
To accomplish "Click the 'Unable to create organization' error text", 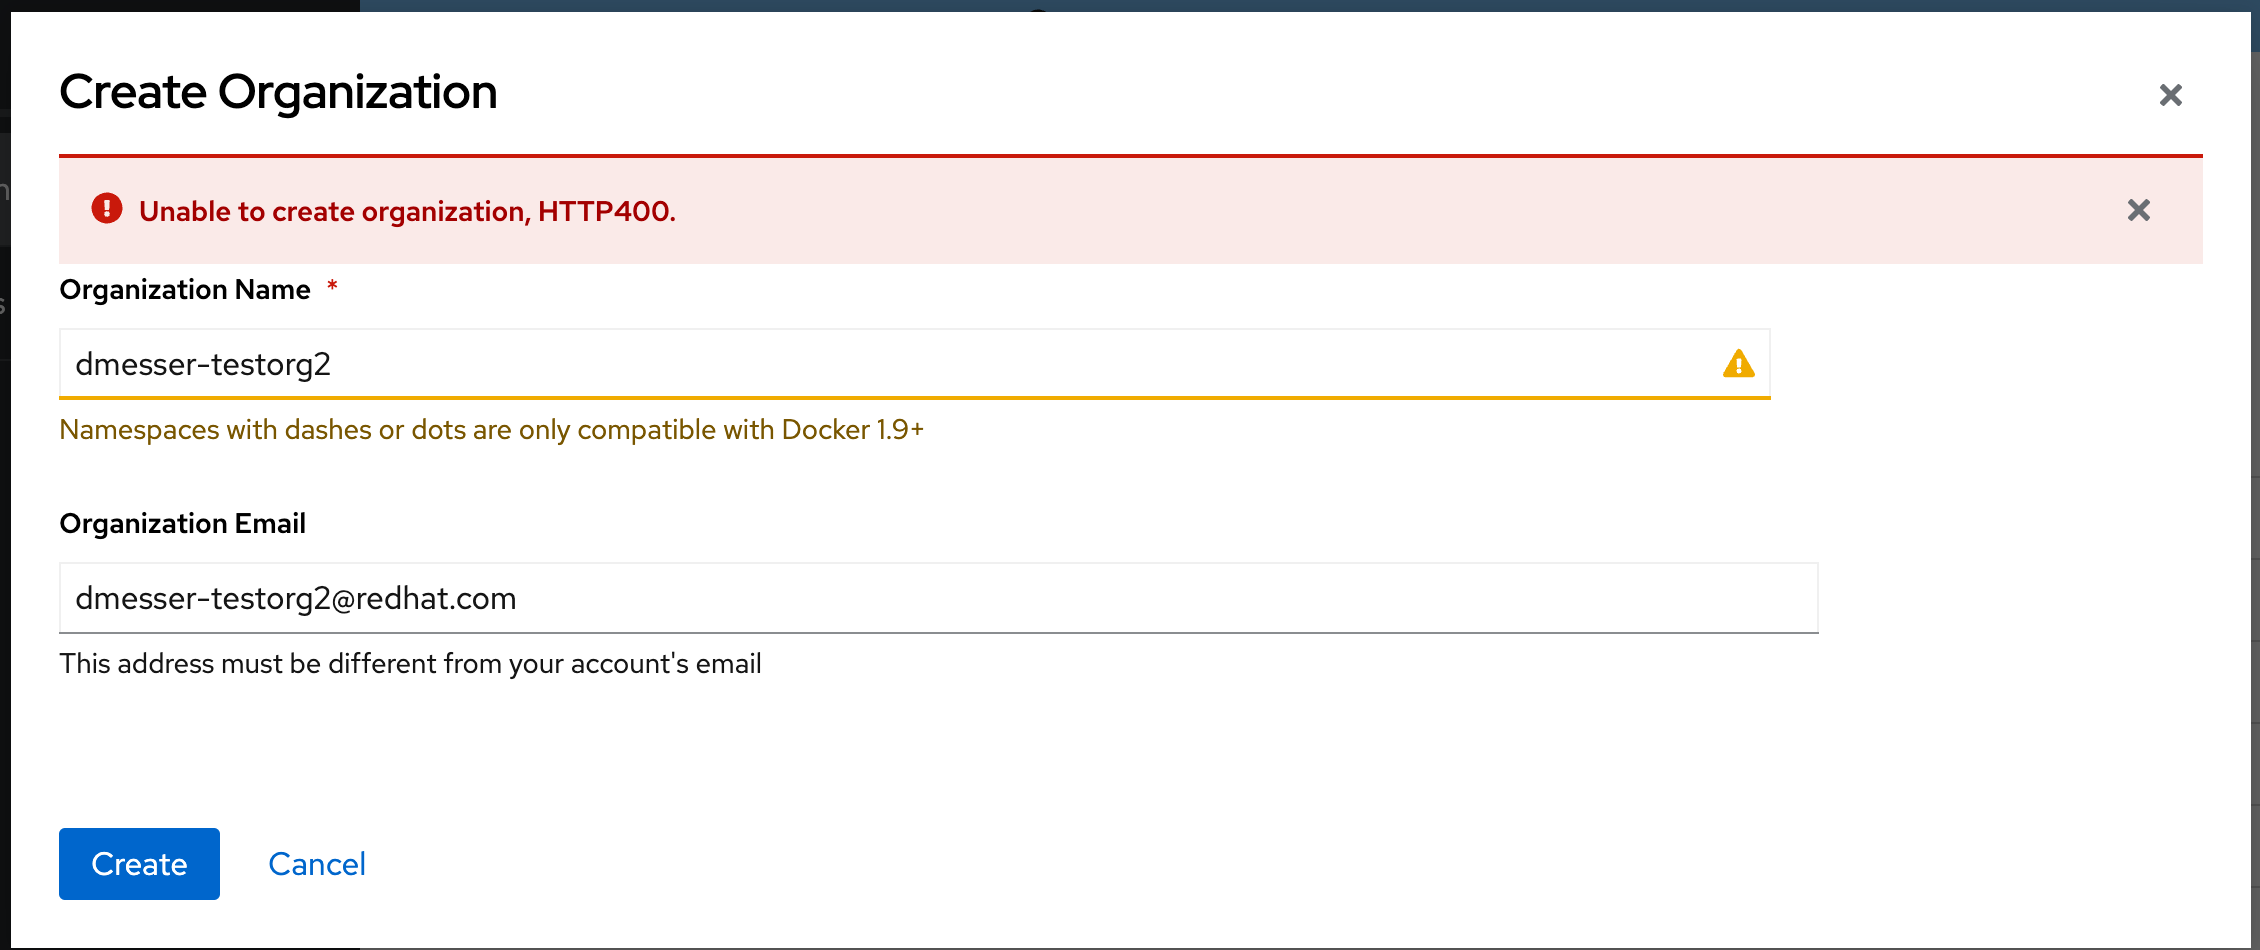I will [x=407, y=212].
